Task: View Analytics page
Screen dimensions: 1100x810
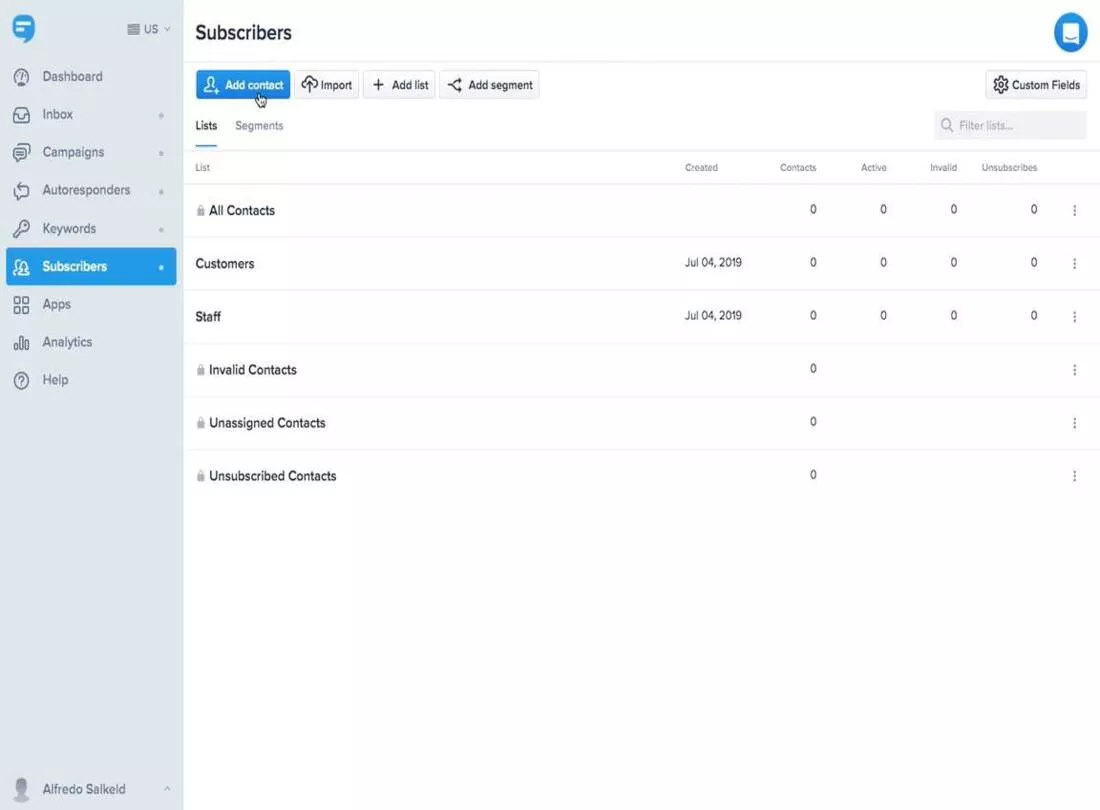Action: [x=67, y=342]
